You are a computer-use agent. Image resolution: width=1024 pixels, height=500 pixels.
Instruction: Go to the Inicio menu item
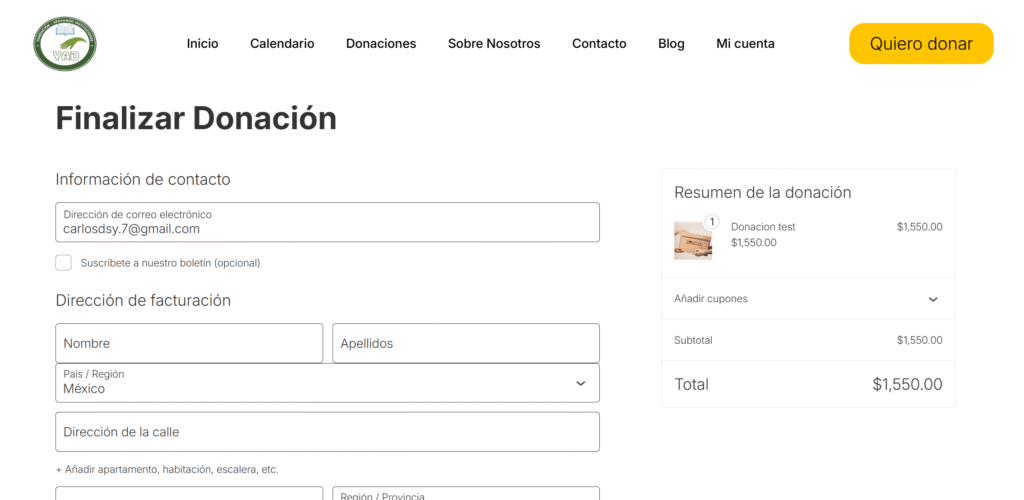(202, 44)
